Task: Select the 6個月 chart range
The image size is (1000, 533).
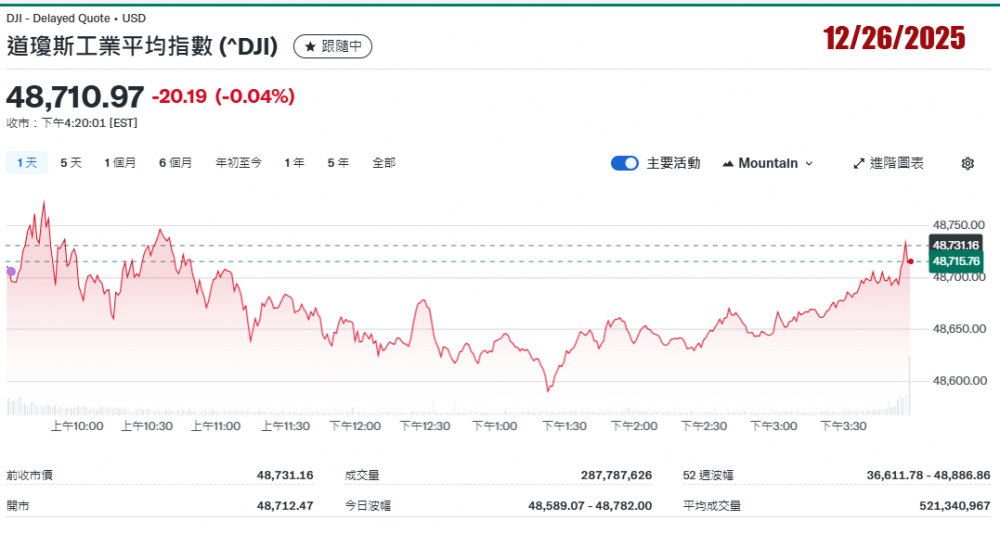Action: click(175, 162)
